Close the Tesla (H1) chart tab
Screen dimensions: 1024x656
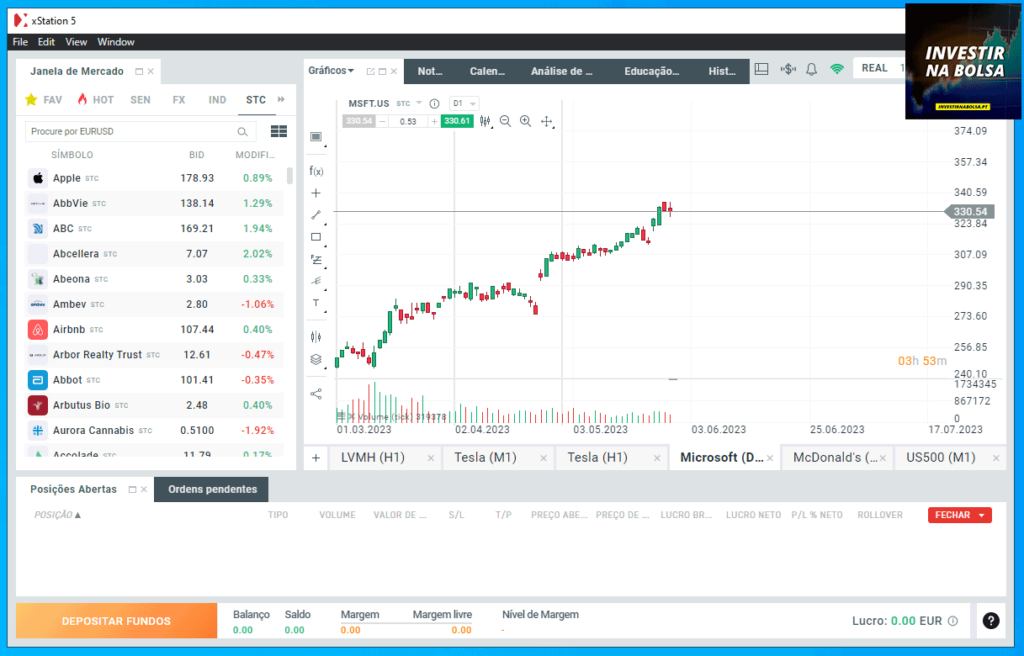pyautogui.click(x=656, y=459)
